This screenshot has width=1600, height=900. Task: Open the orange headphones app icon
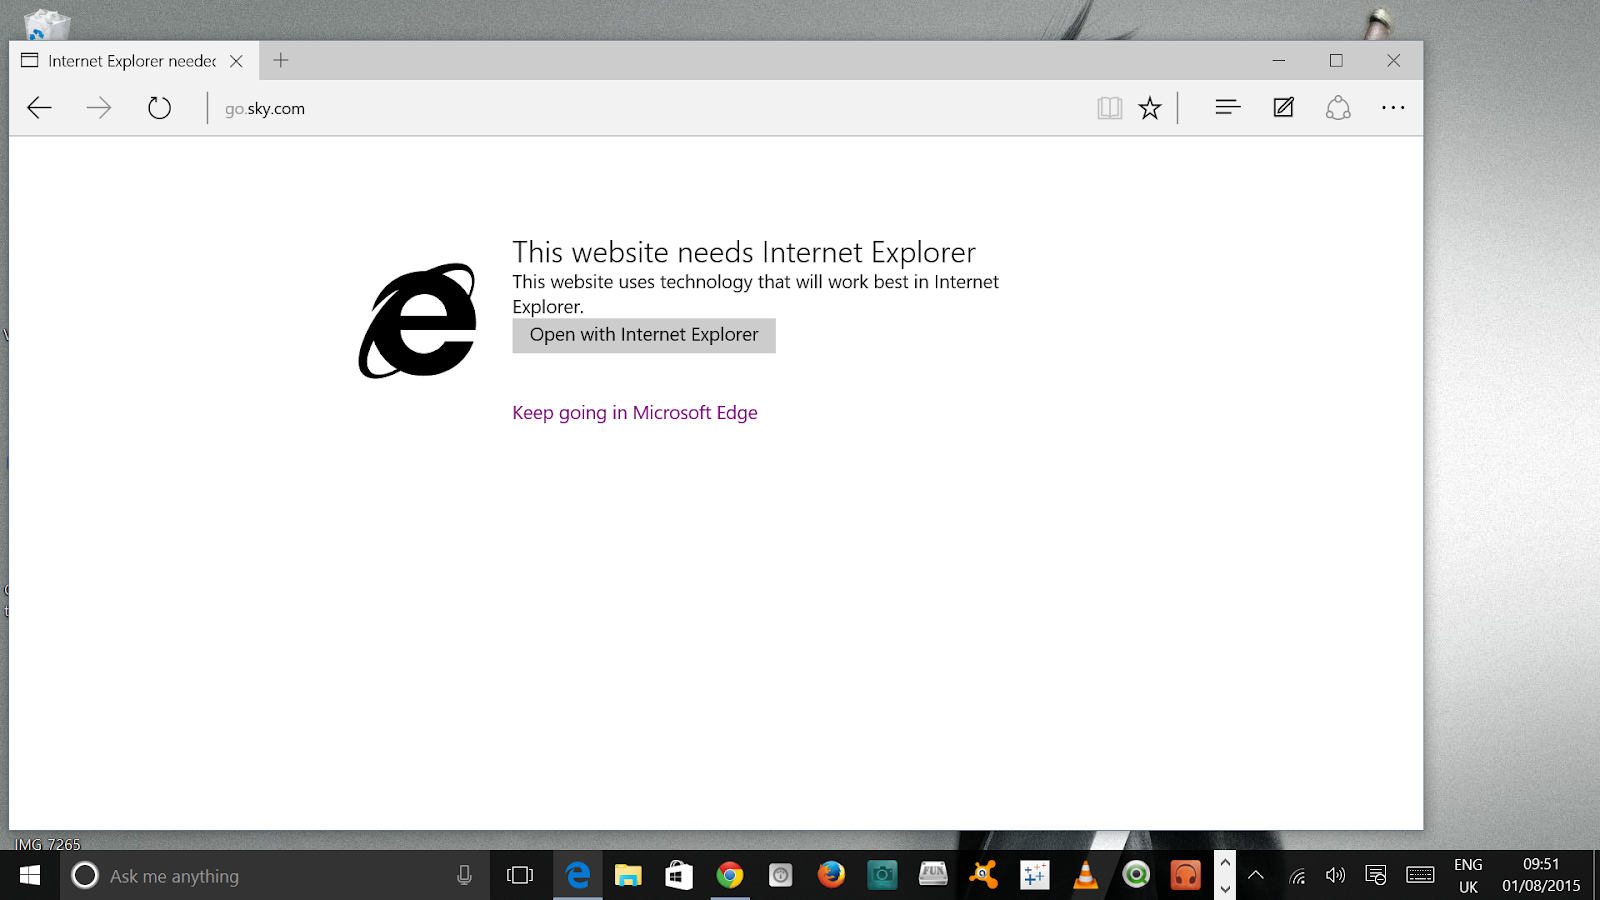coord(1186,876)
